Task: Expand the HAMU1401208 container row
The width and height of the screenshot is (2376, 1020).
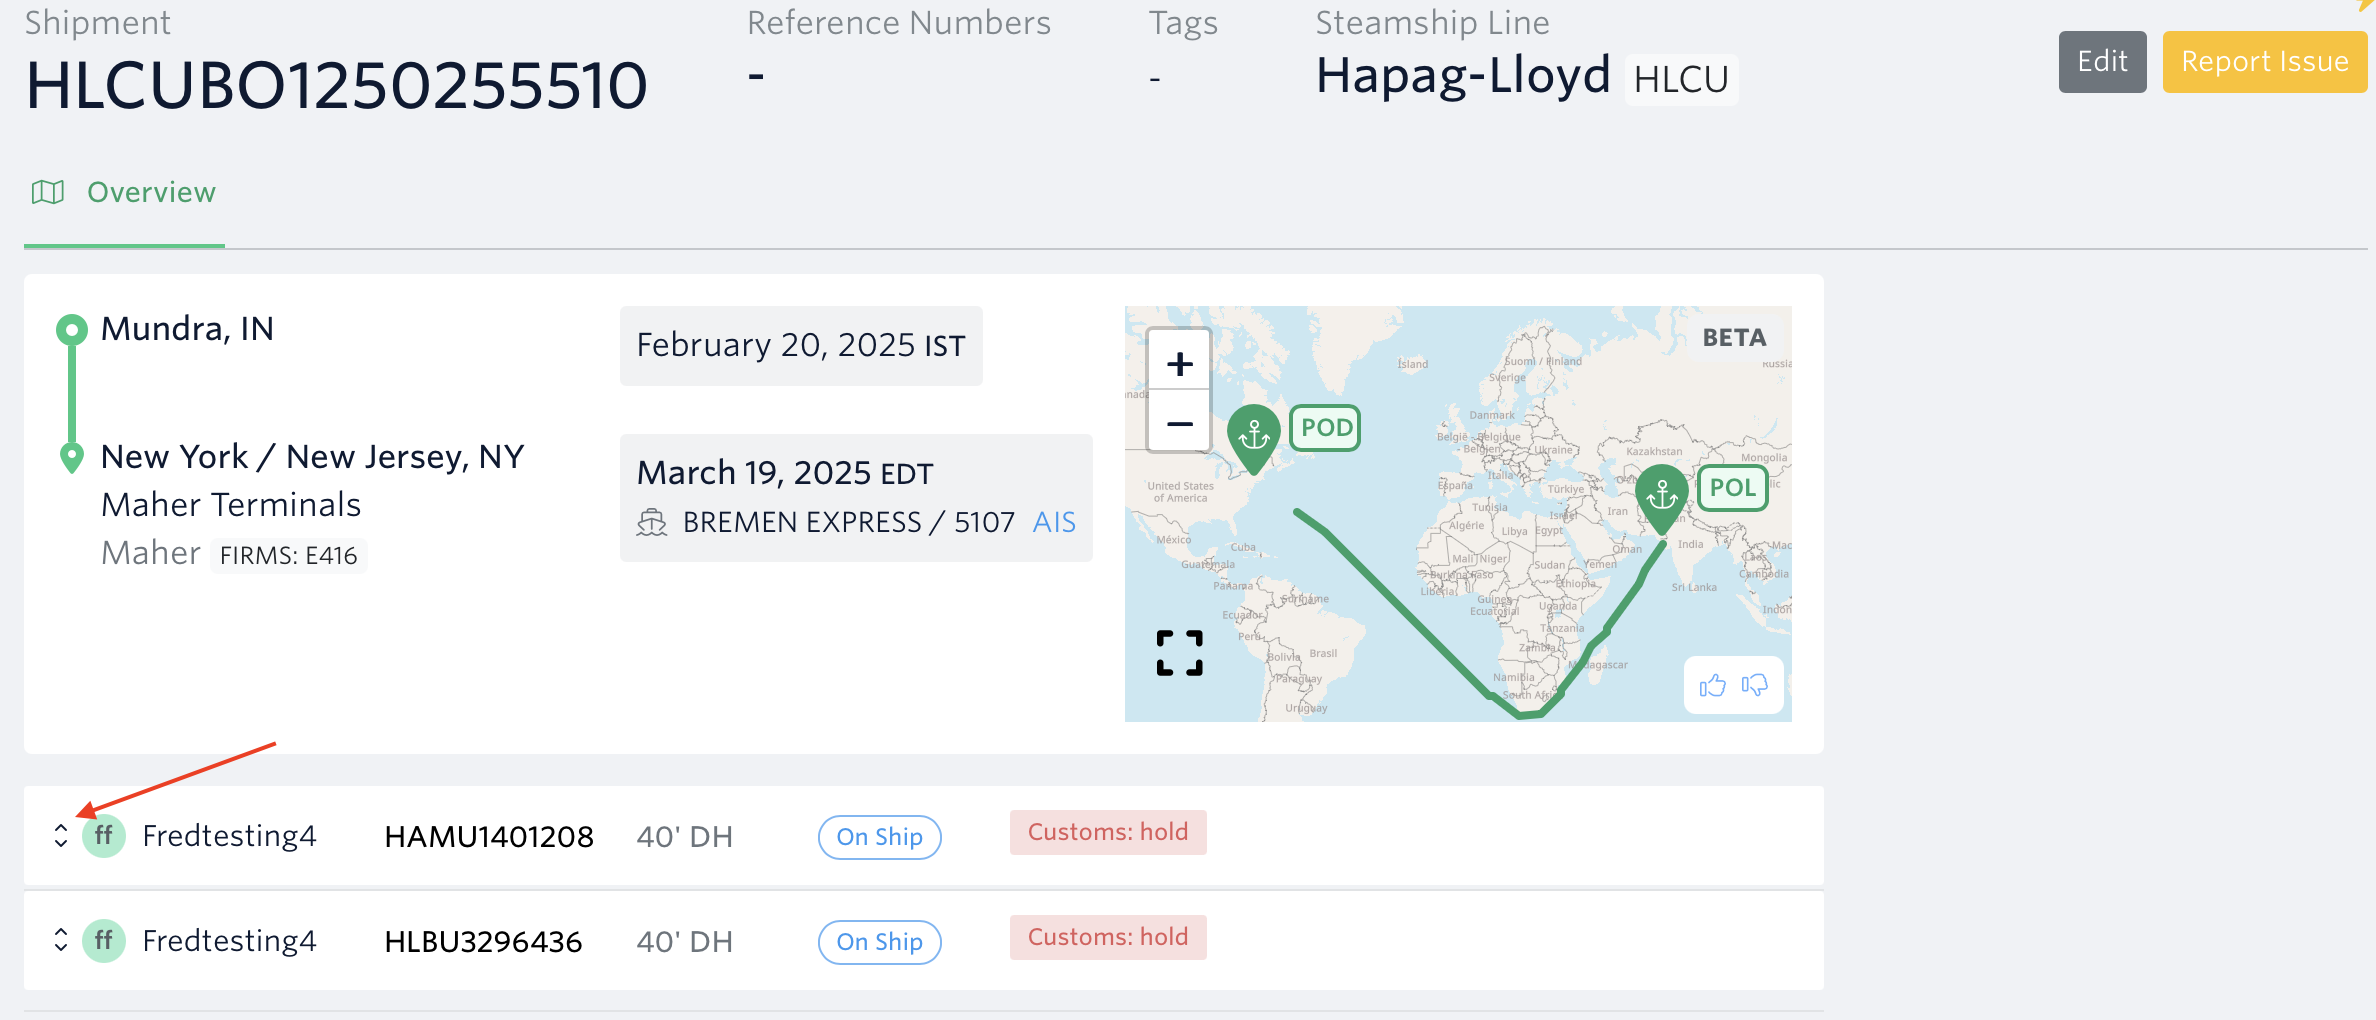Action: click(61, 836)
